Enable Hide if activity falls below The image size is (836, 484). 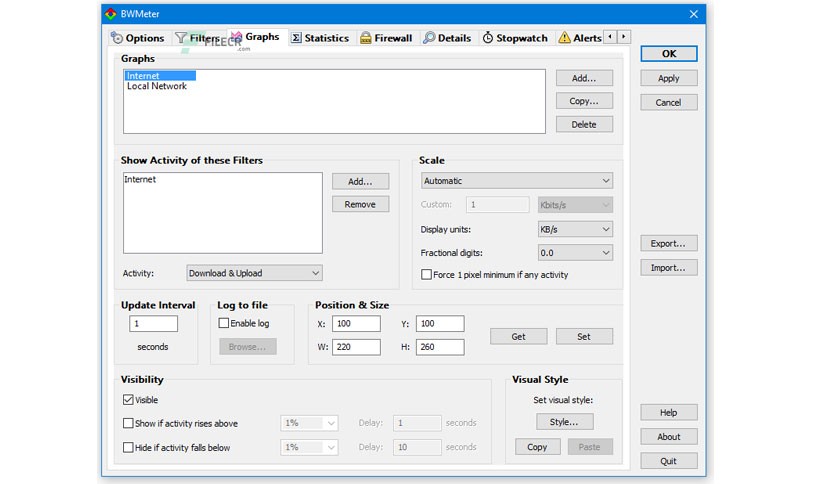(x=128, y=447)
